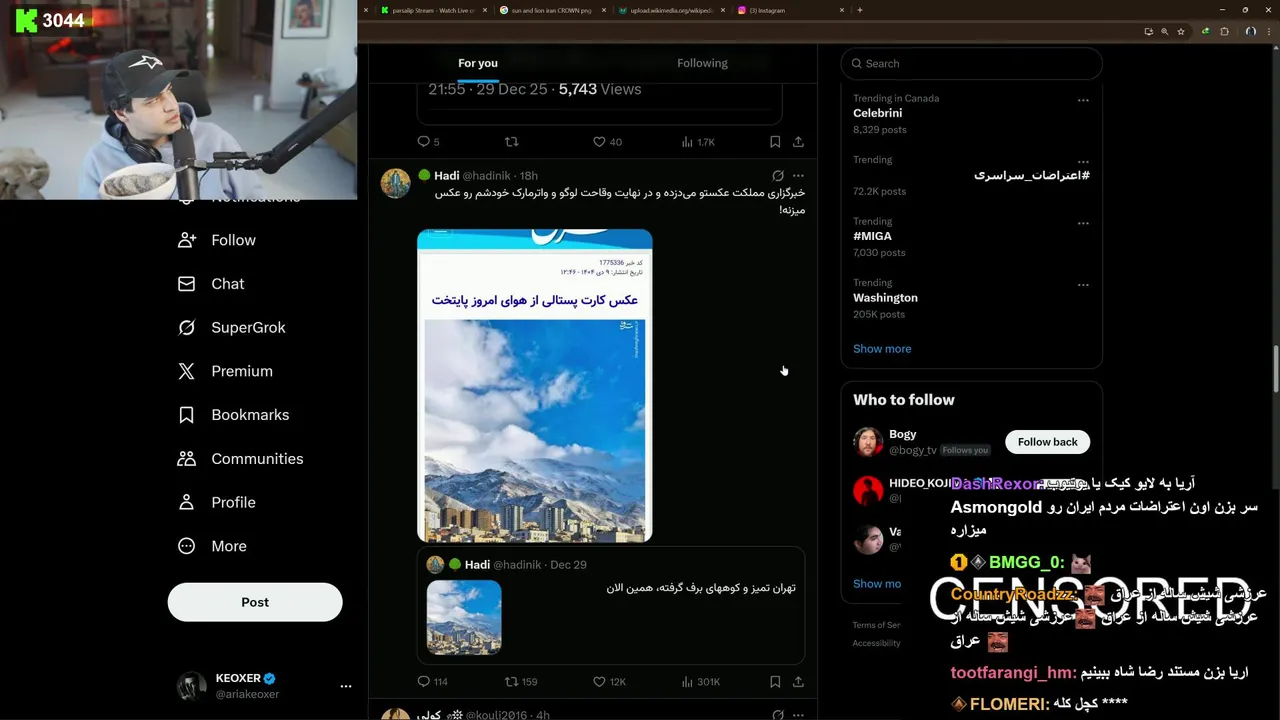
Task: Like the post with 40 likes
Action: (607, 142)
